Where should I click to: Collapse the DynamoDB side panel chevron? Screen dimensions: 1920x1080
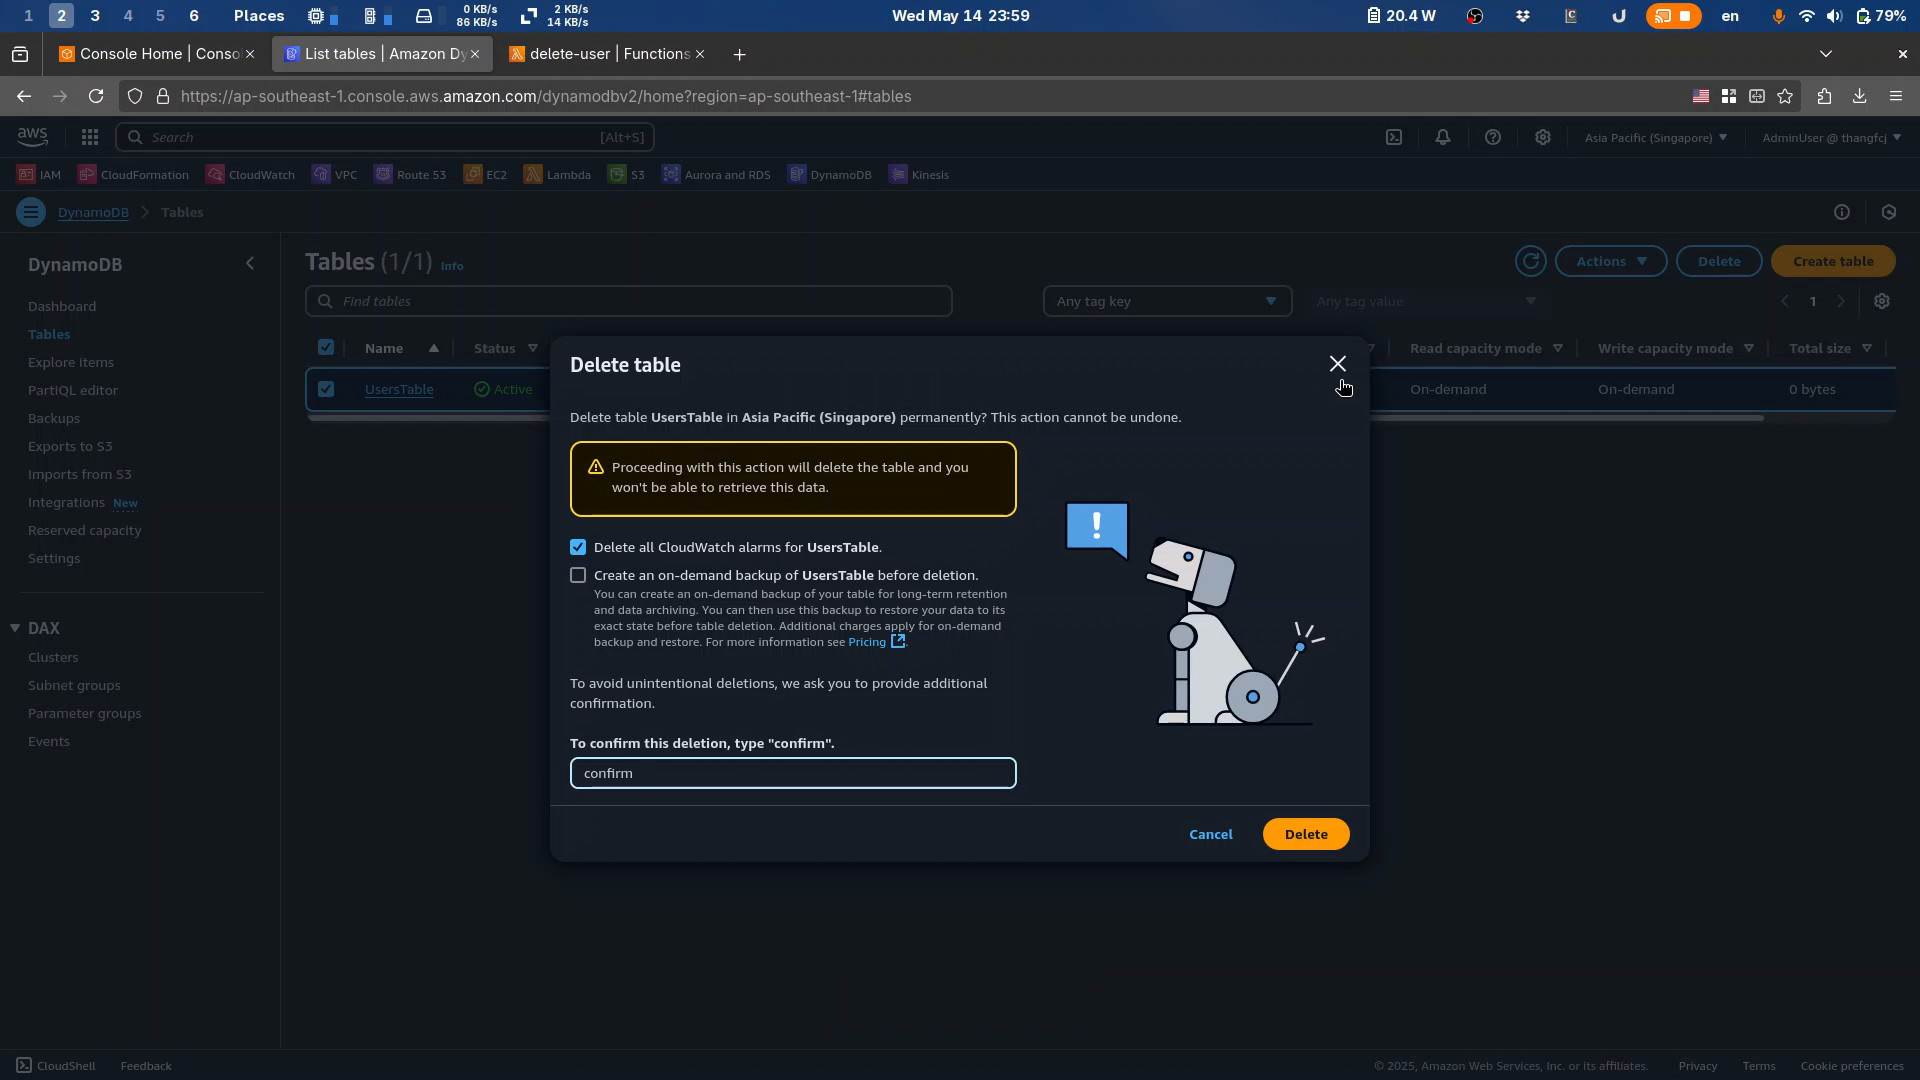[x=250, y=263]
